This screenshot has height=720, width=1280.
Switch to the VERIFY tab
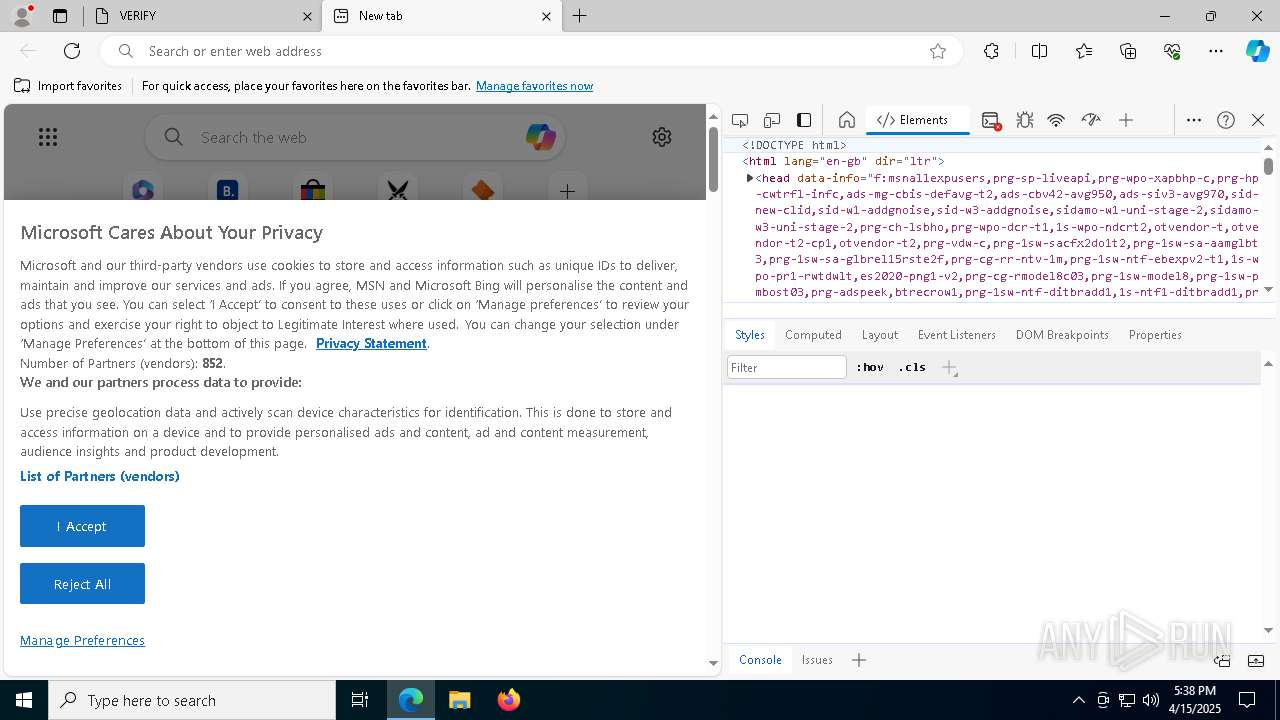(200, 16)
